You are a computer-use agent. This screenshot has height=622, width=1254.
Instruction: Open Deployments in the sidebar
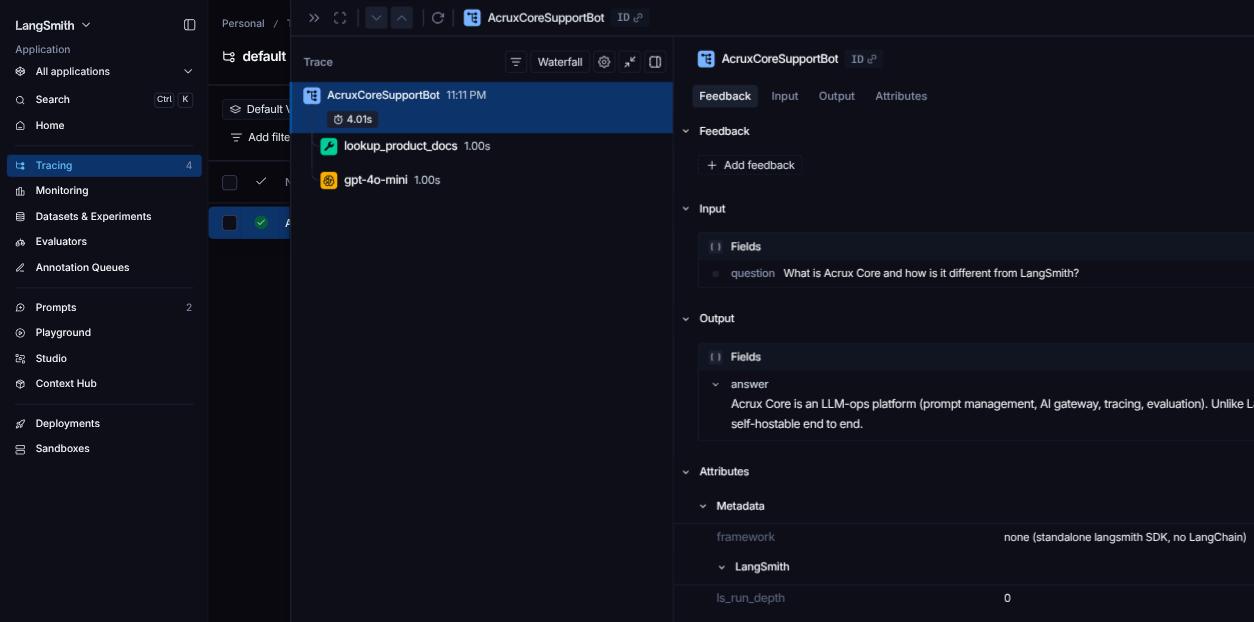[x=104, y=424]
